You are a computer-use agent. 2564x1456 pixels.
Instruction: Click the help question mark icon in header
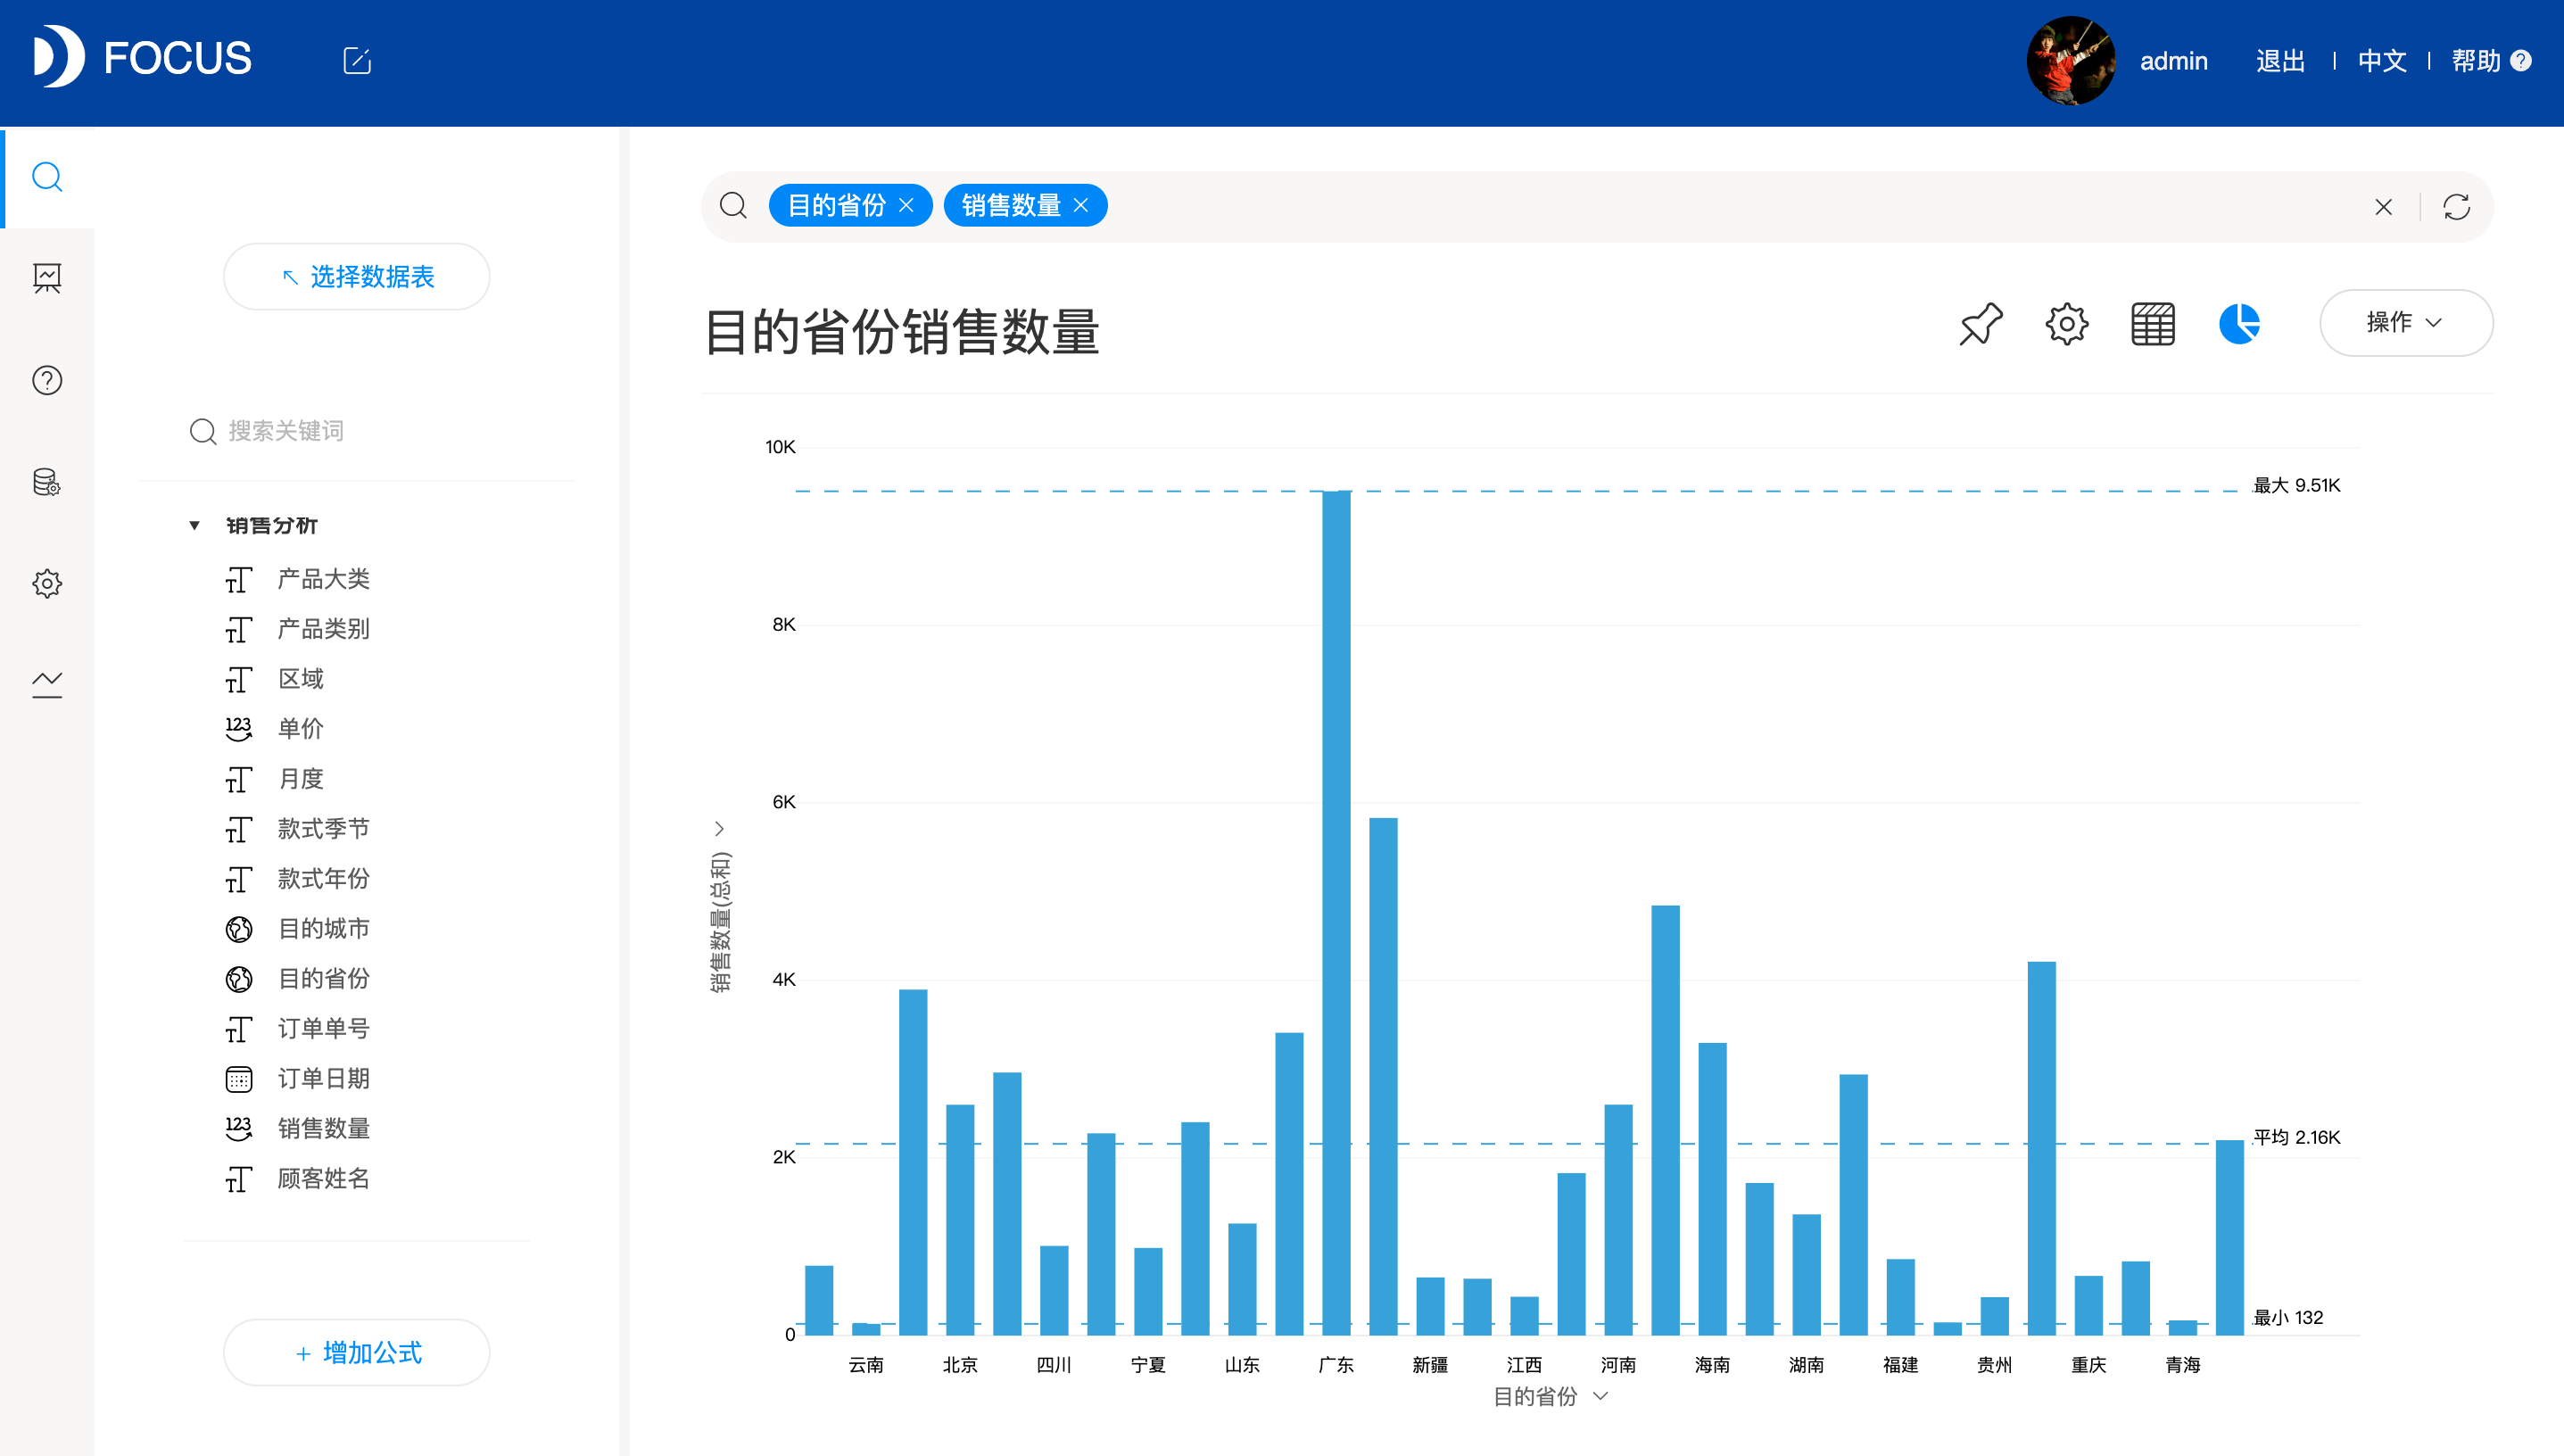(2521, 61)
